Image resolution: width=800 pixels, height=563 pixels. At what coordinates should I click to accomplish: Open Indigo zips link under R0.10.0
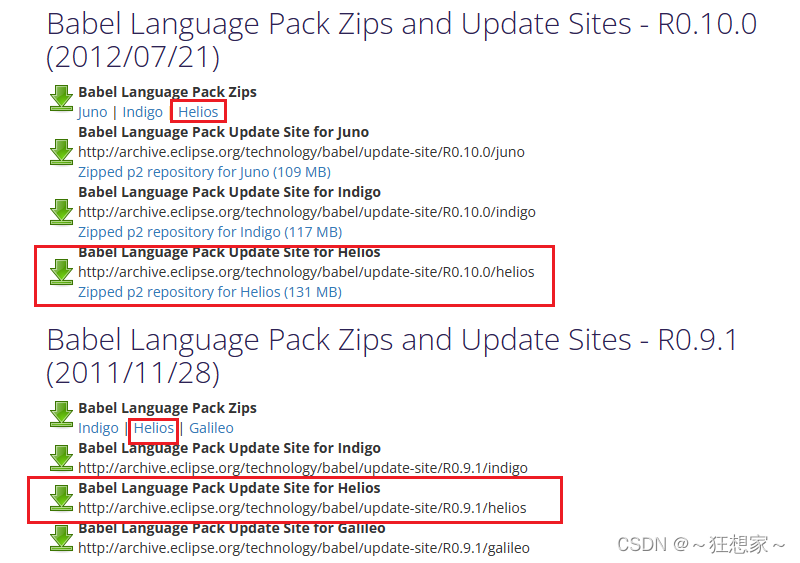(142, 112)
